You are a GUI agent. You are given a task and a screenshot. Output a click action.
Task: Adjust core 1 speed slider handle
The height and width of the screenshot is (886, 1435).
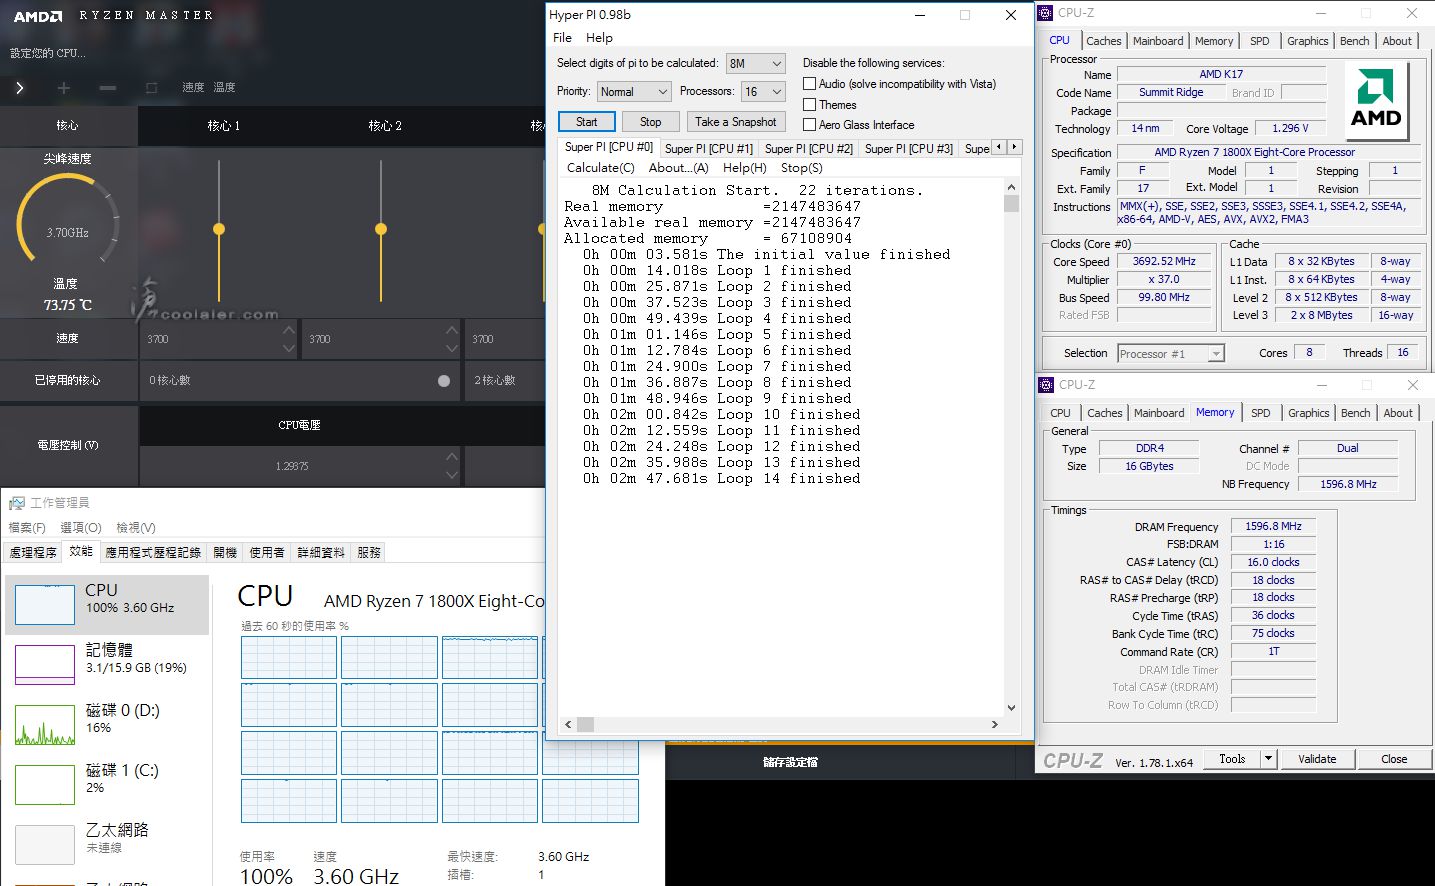click(219, 229)
